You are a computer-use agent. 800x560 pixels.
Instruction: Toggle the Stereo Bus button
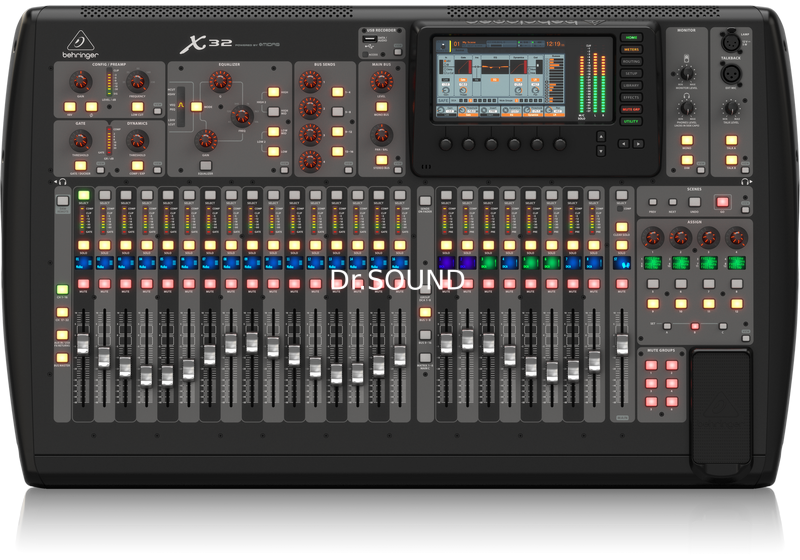pyautogui.click(x=381, y=160)
